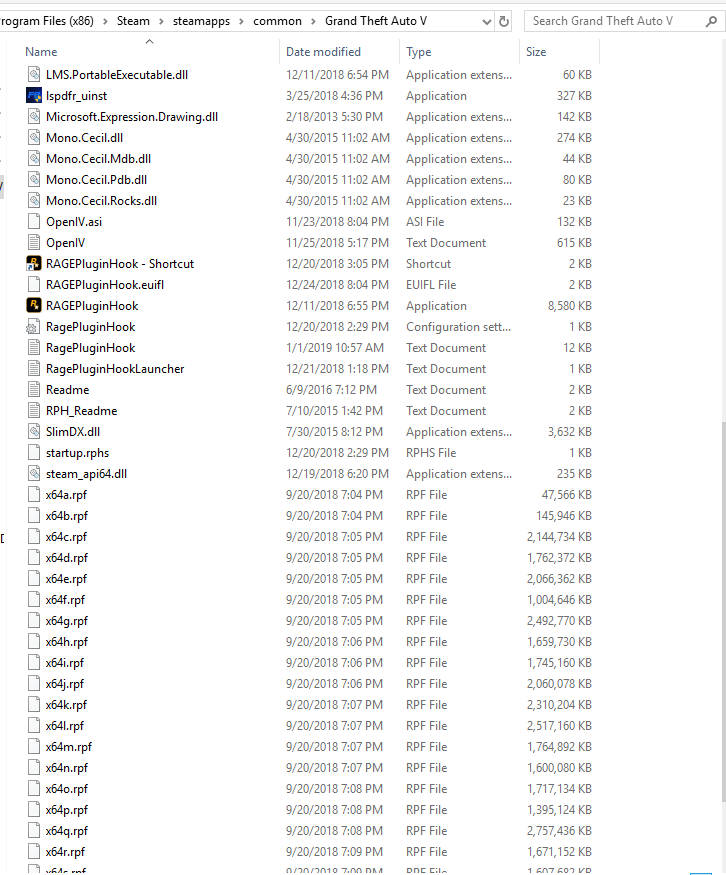Sort files by the Size column

point(536,52)
